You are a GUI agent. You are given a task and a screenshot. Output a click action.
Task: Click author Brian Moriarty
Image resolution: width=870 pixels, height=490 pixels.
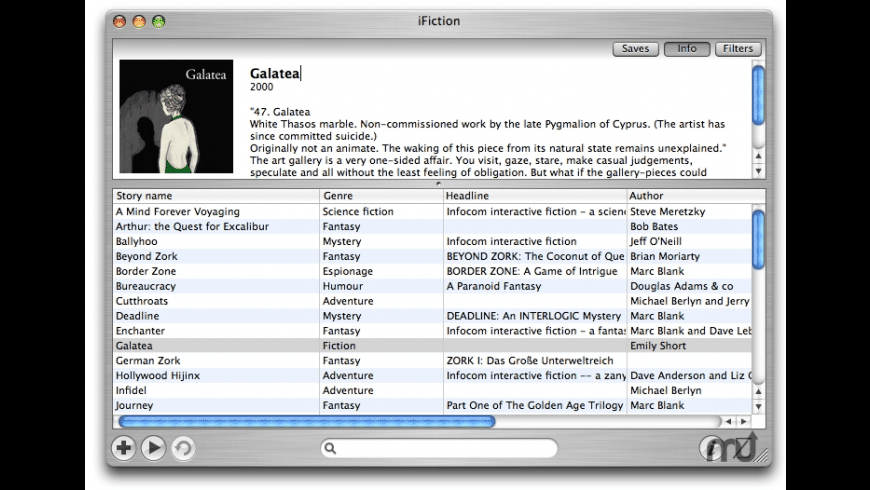pyautogui.click(x=665, y=256)
